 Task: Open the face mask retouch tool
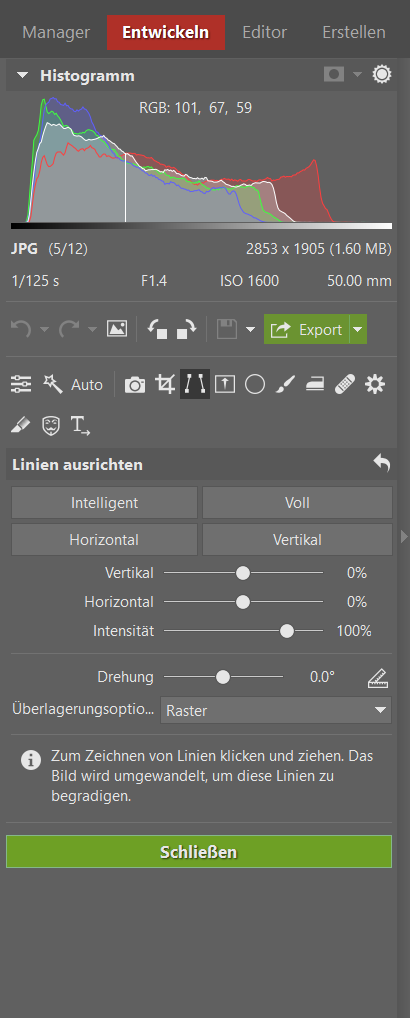51,425
